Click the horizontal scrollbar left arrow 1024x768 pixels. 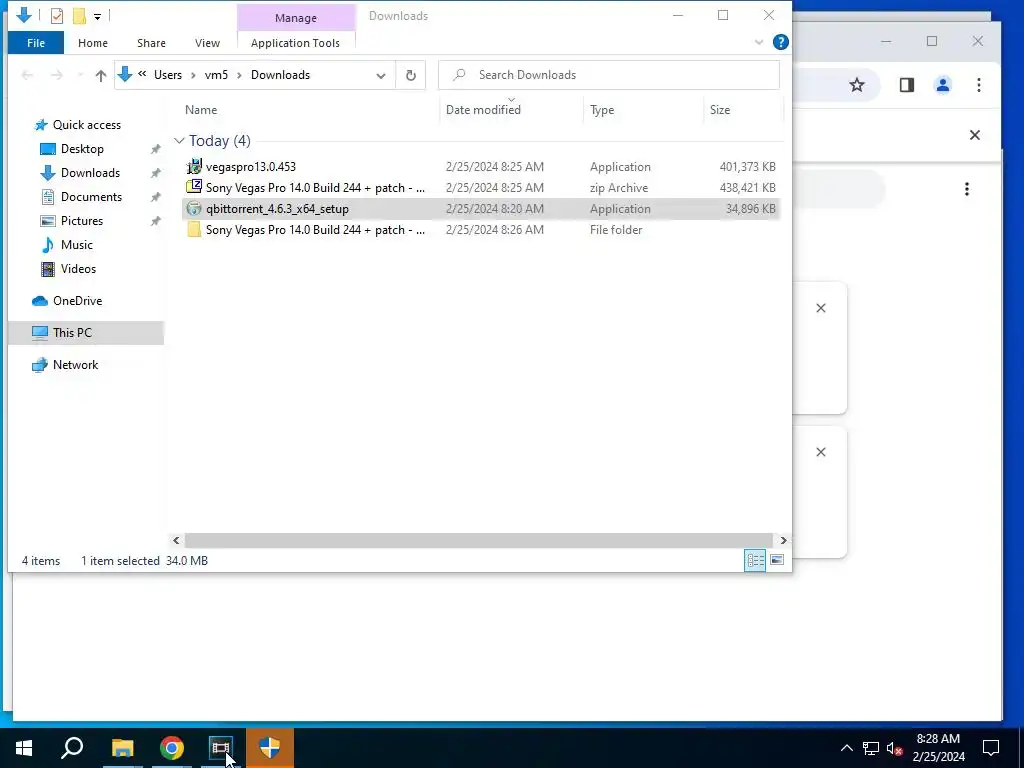(176, 540)
